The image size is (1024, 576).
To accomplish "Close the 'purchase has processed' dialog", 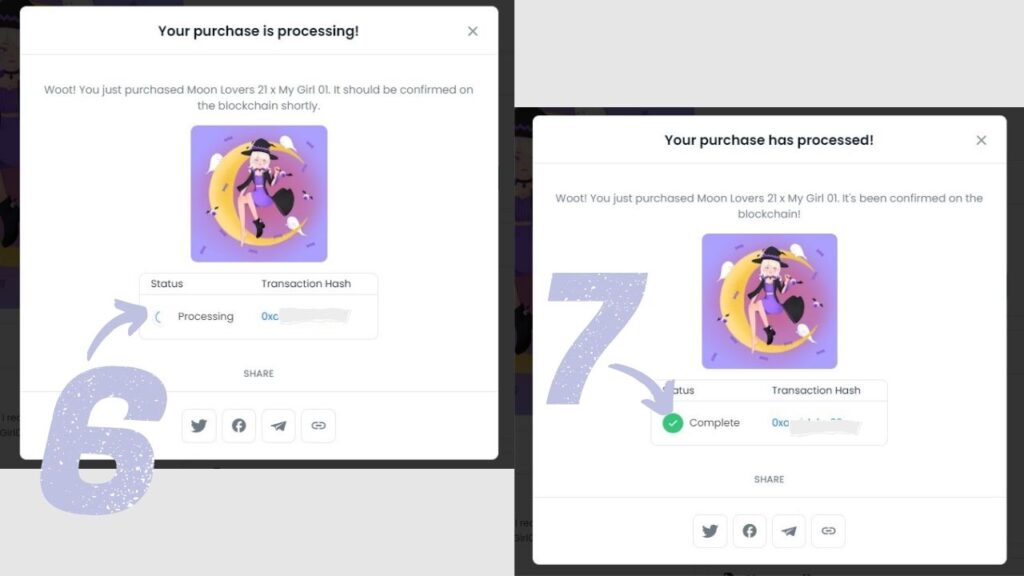I will click(981, 140).
